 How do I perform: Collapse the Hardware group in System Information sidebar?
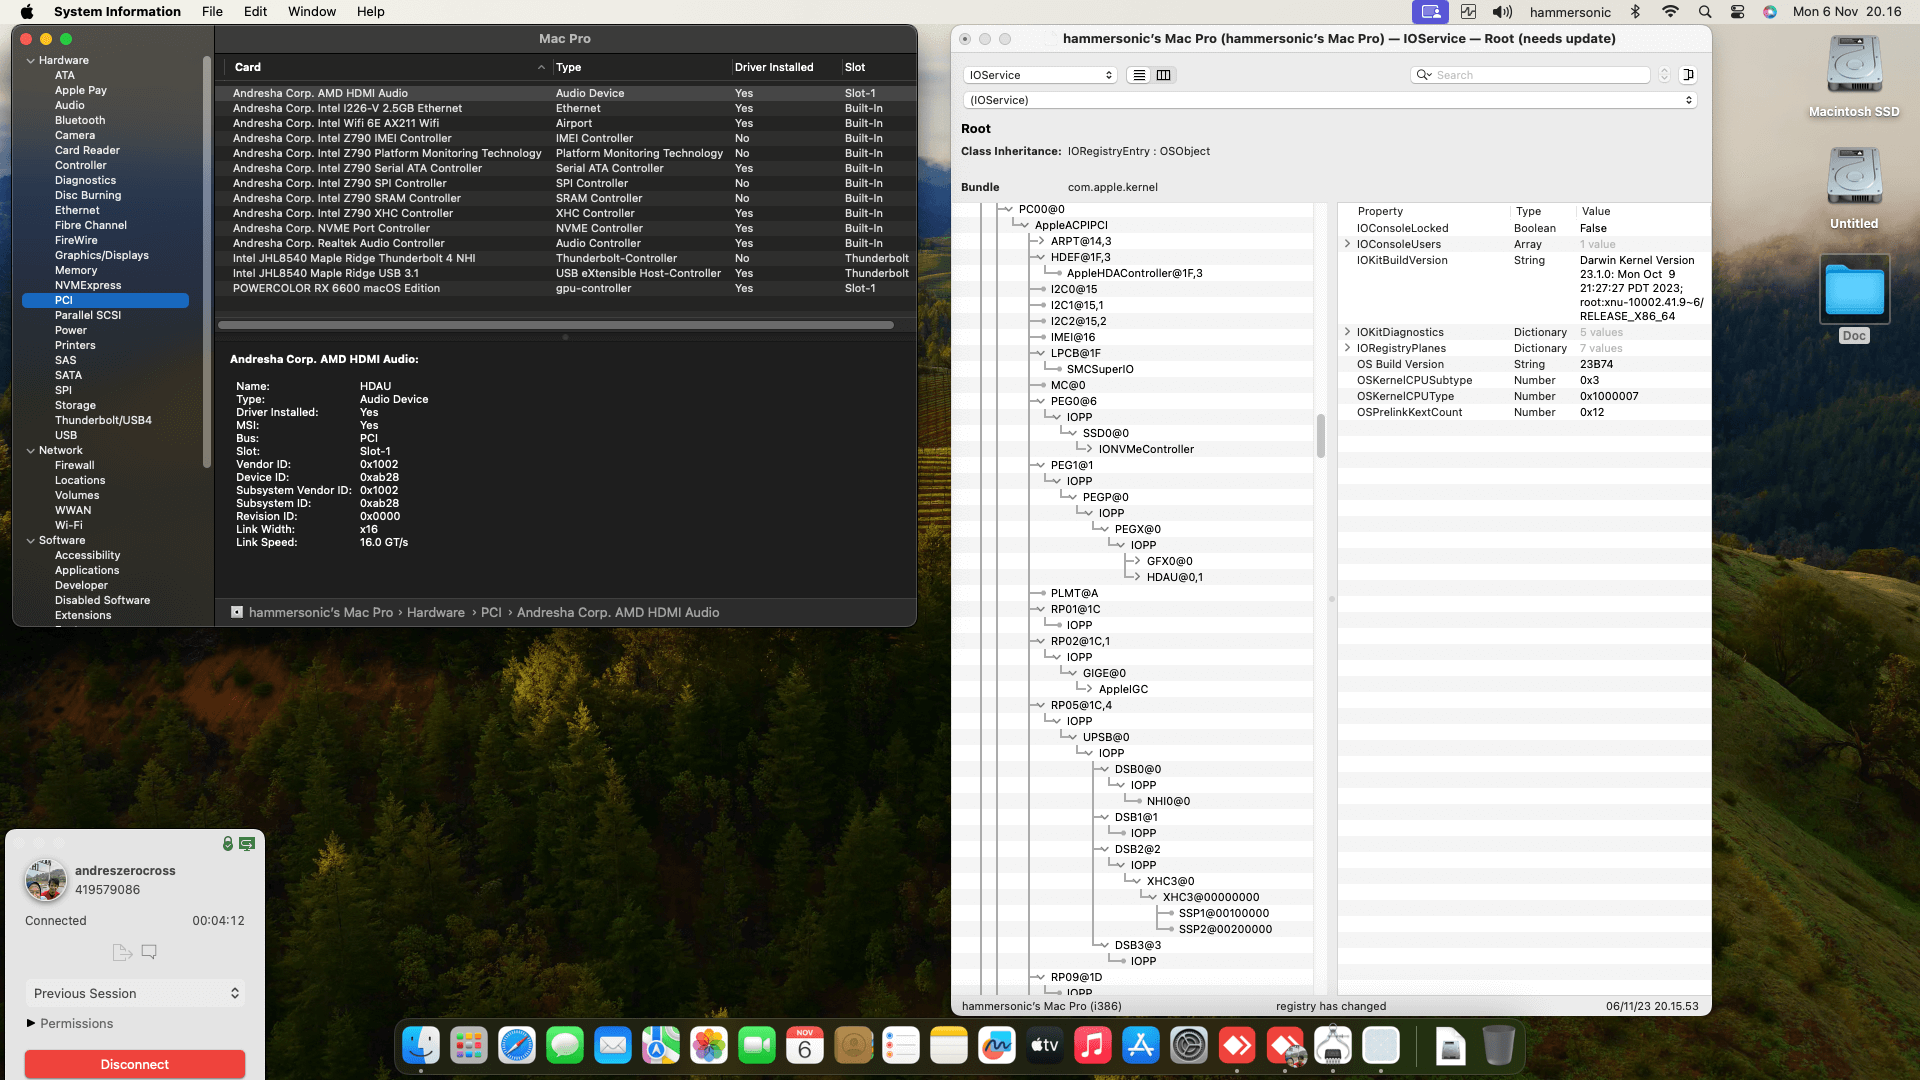pyautogui.click(x=30, y=61)
